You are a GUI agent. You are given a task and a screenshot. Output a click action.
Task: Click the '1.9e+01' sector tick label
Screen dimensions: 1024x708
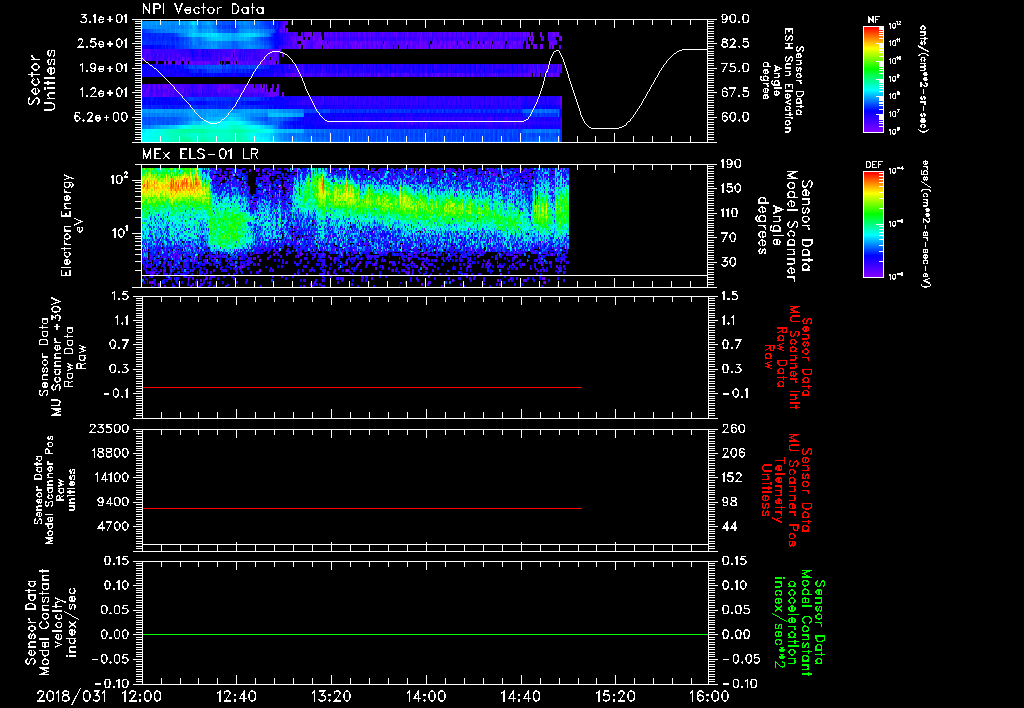click(x=106, y=68)
